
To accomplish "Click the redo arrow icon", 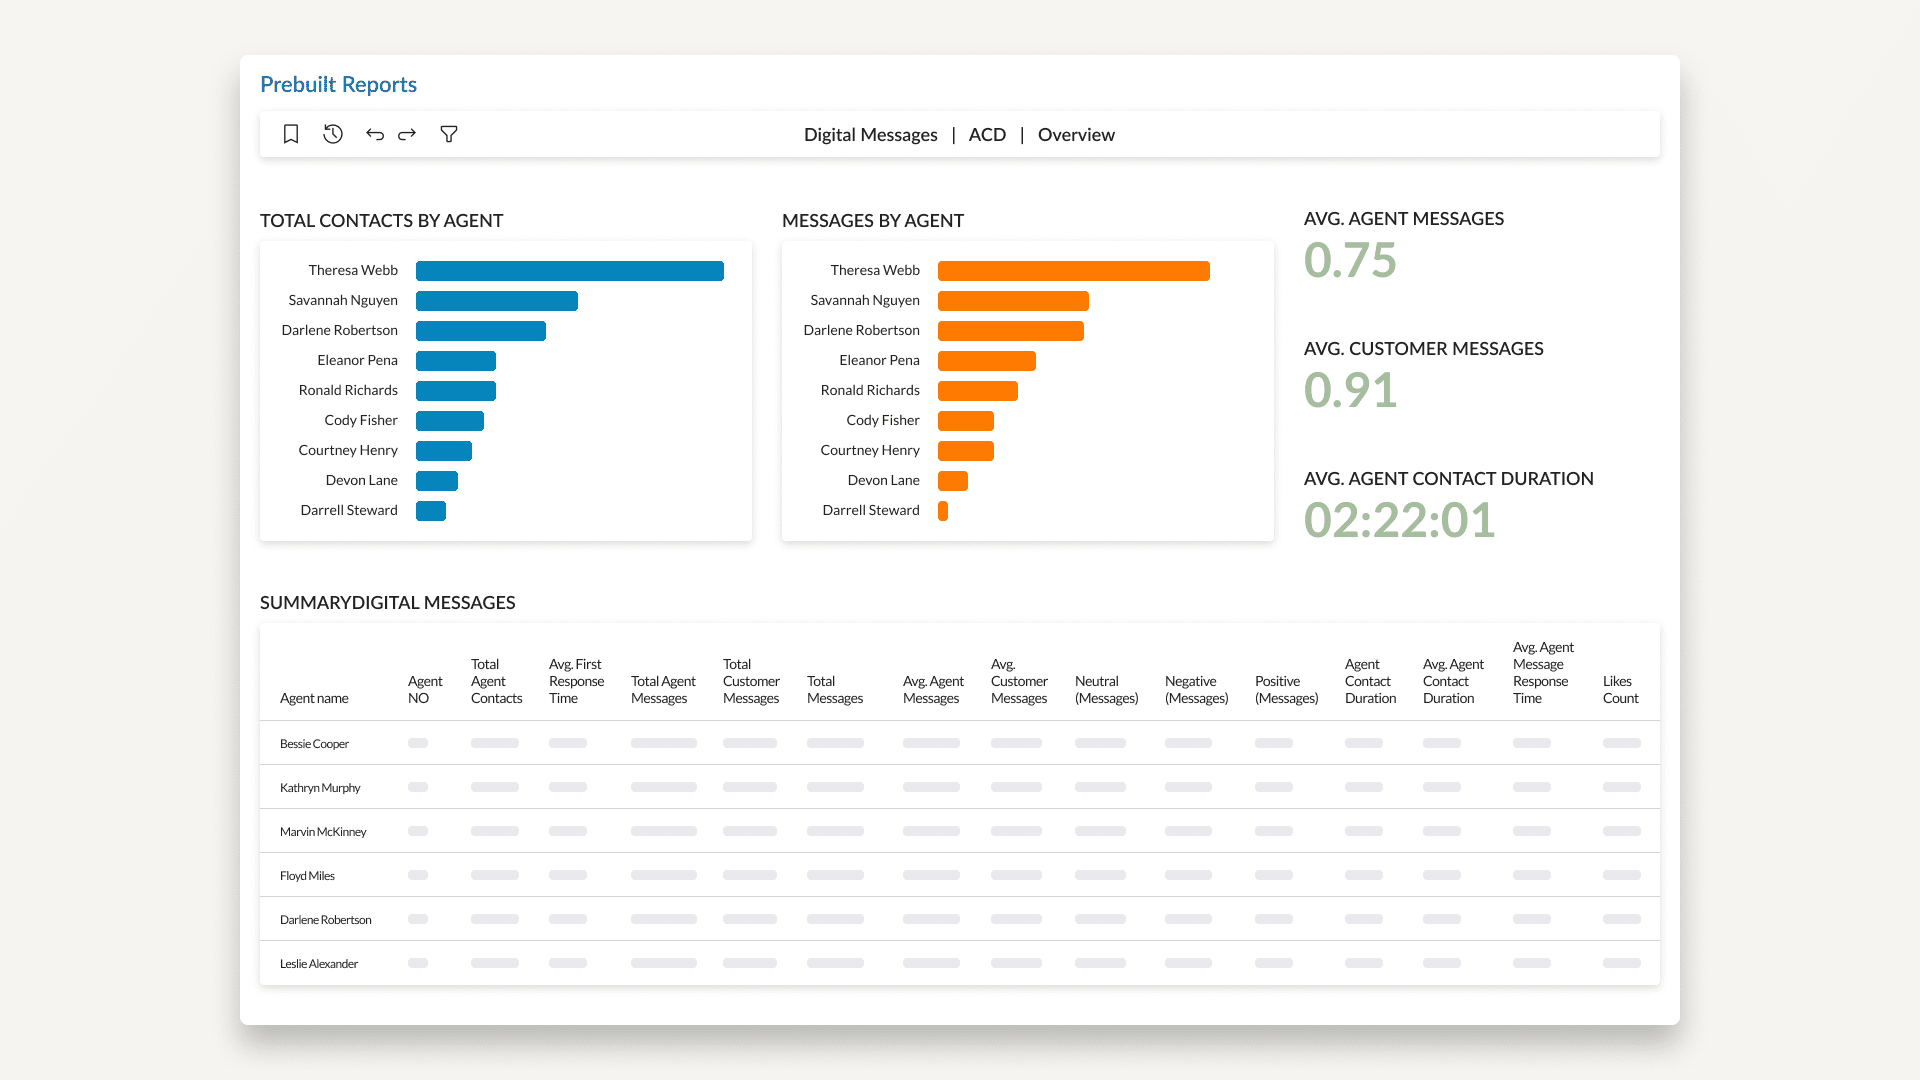I will (x=407, y=134).
